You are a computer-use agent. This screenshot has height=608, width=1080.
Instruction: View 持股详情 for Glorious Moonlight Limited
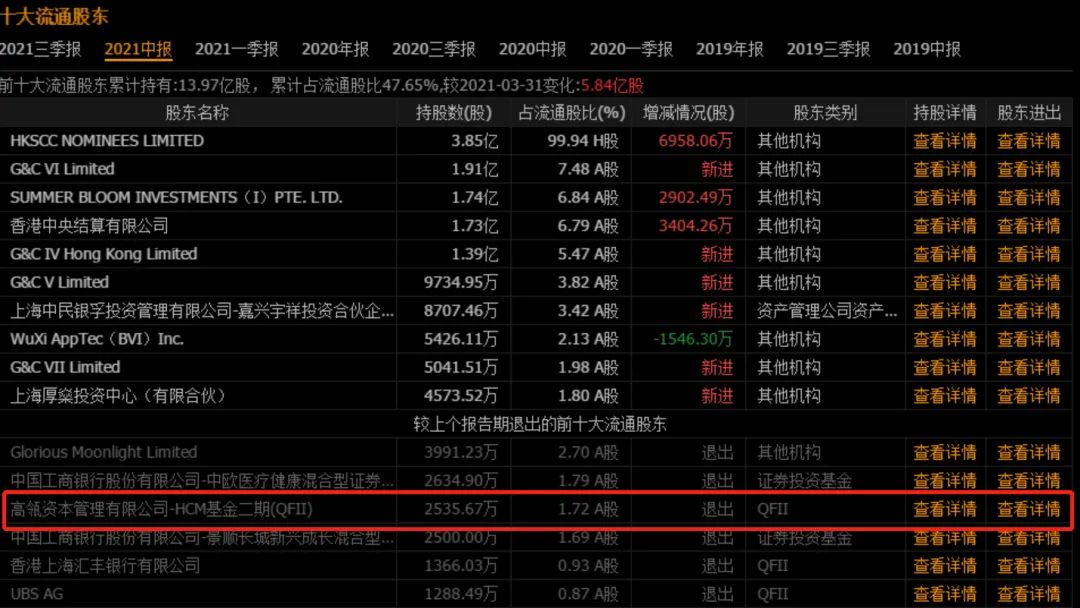(x=944, y=452)
